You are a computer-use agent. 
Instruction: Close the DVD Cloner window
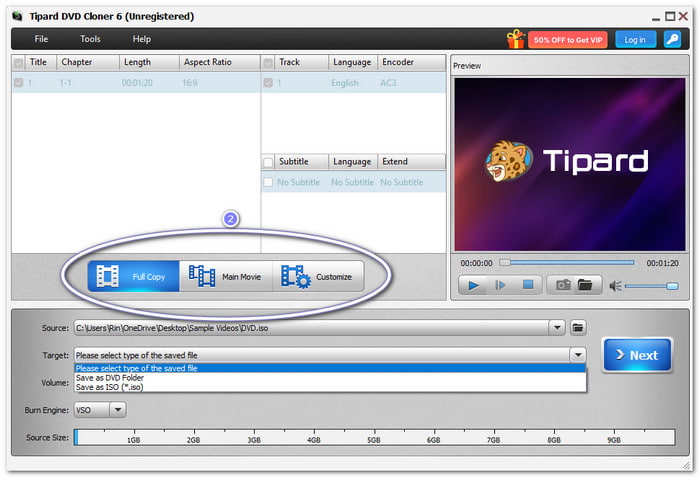(683, 17)
